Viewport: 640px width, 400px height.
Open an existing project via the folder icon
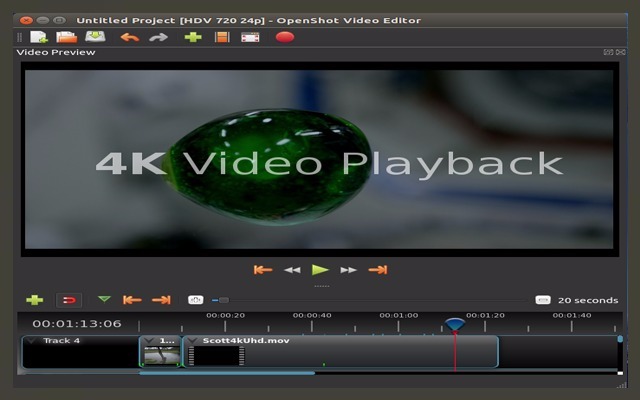click(67, 37)
